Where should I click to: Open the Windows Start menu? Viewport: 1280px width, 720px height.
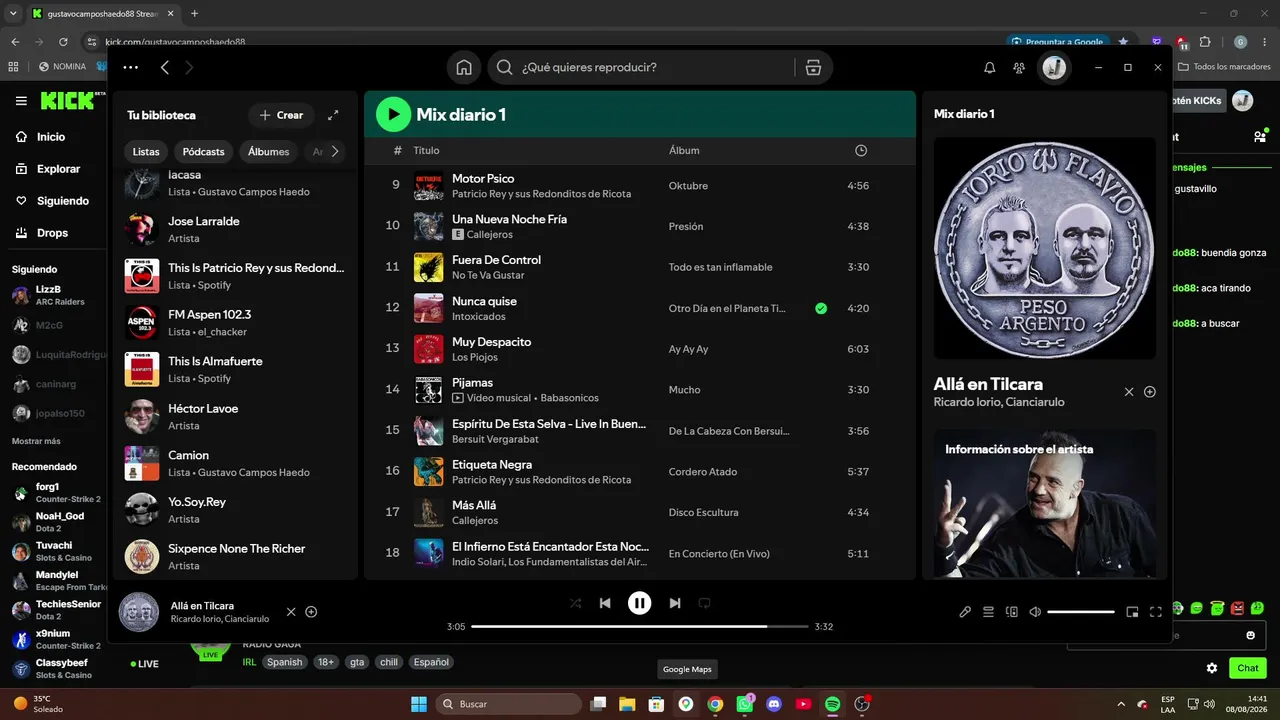419,704
